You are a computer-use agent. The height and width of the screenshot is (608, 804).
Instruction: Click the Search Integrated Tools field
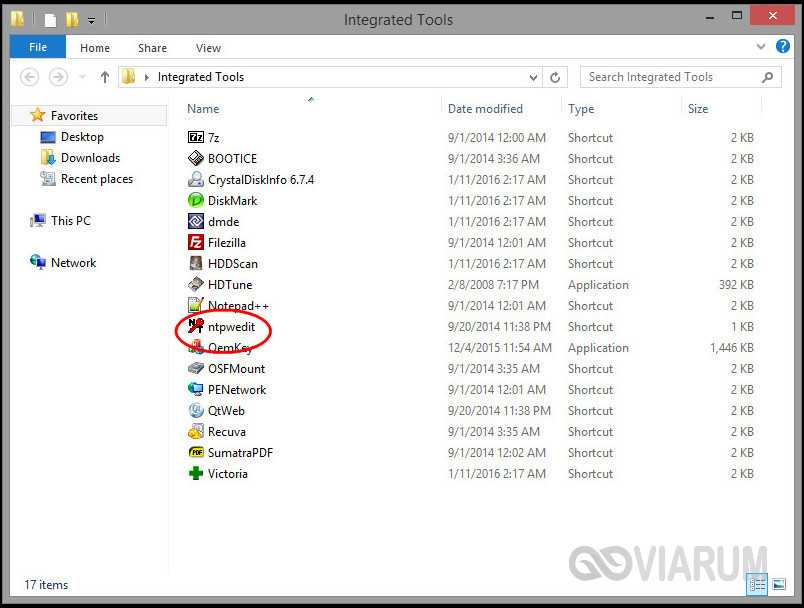tap(668, 77)
